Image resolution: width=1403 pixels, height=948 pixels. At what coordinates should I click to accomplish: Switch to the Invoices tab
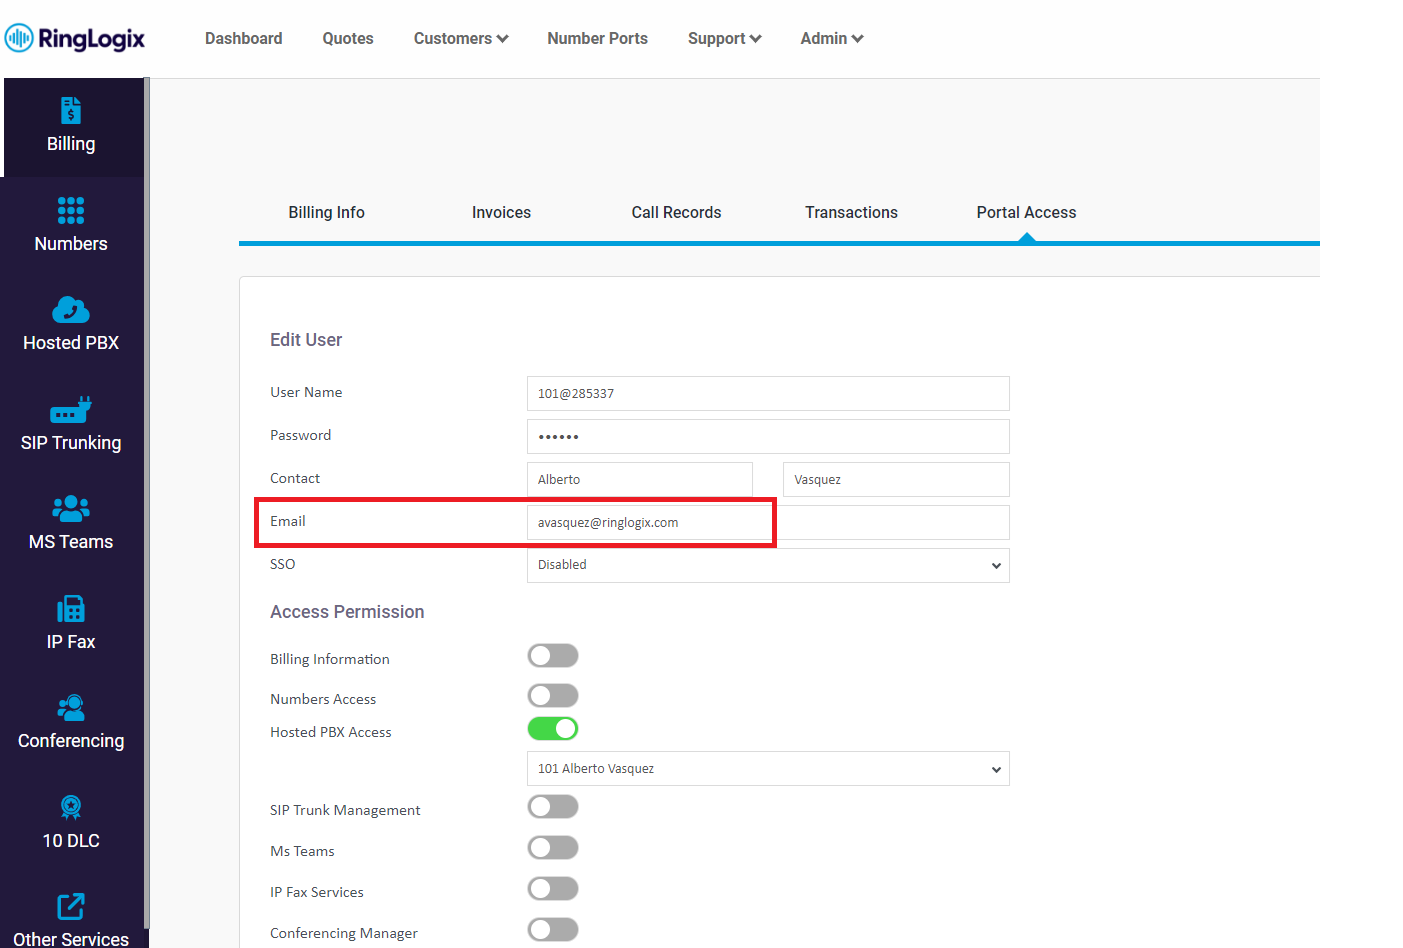502,212
